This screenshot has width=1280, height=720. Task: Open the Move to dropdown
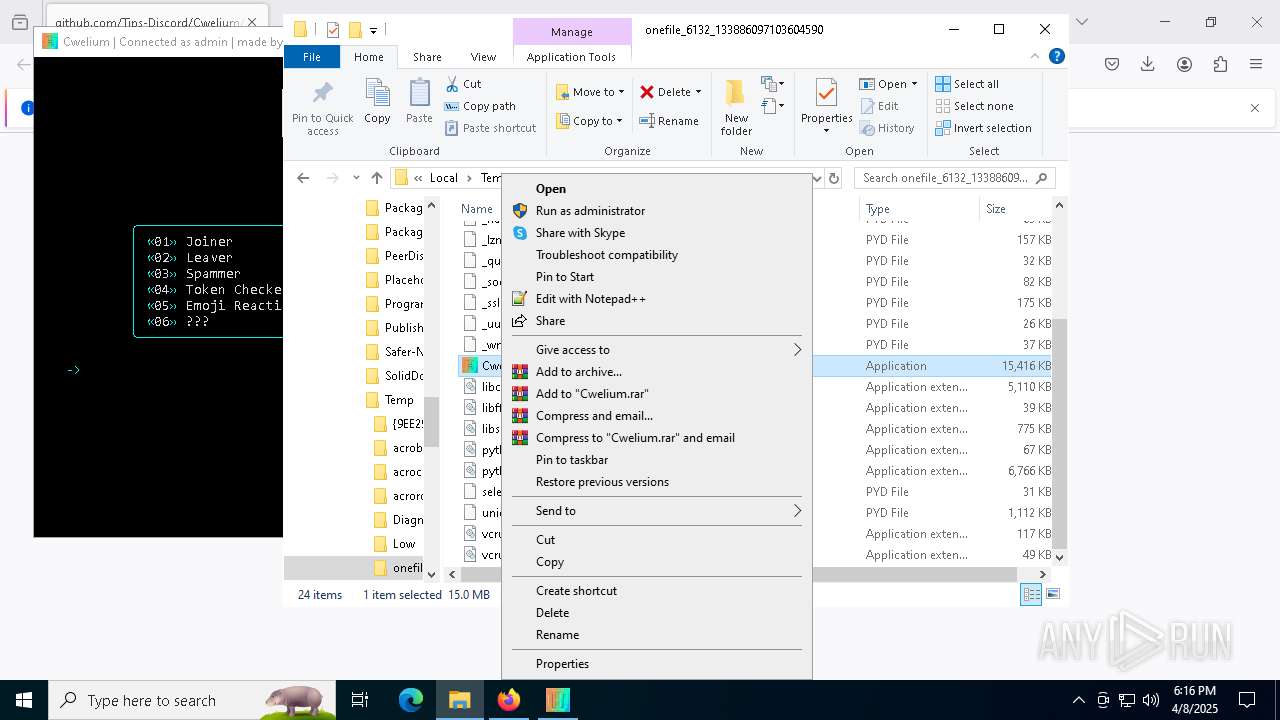click(590, 92)
